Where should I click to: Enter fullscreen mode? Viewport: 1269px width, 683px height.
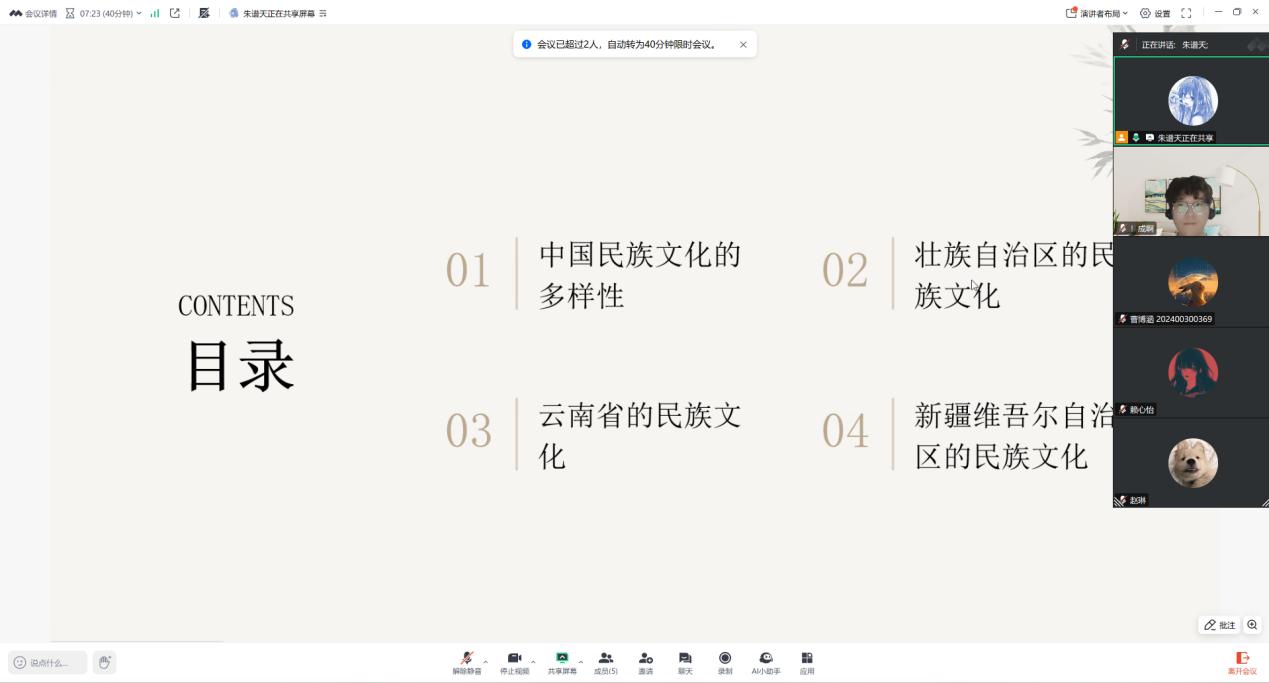tap(1186, 13)
